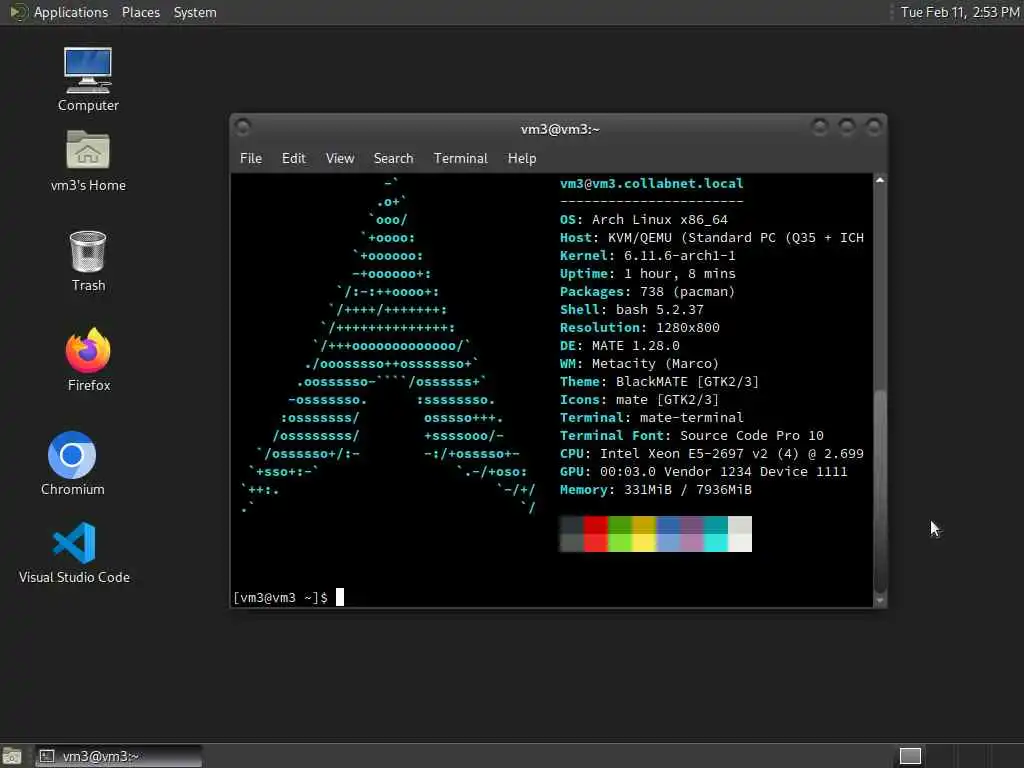Click the MATE logo in the top panel

pyautogui.click(x=18, y=12)
